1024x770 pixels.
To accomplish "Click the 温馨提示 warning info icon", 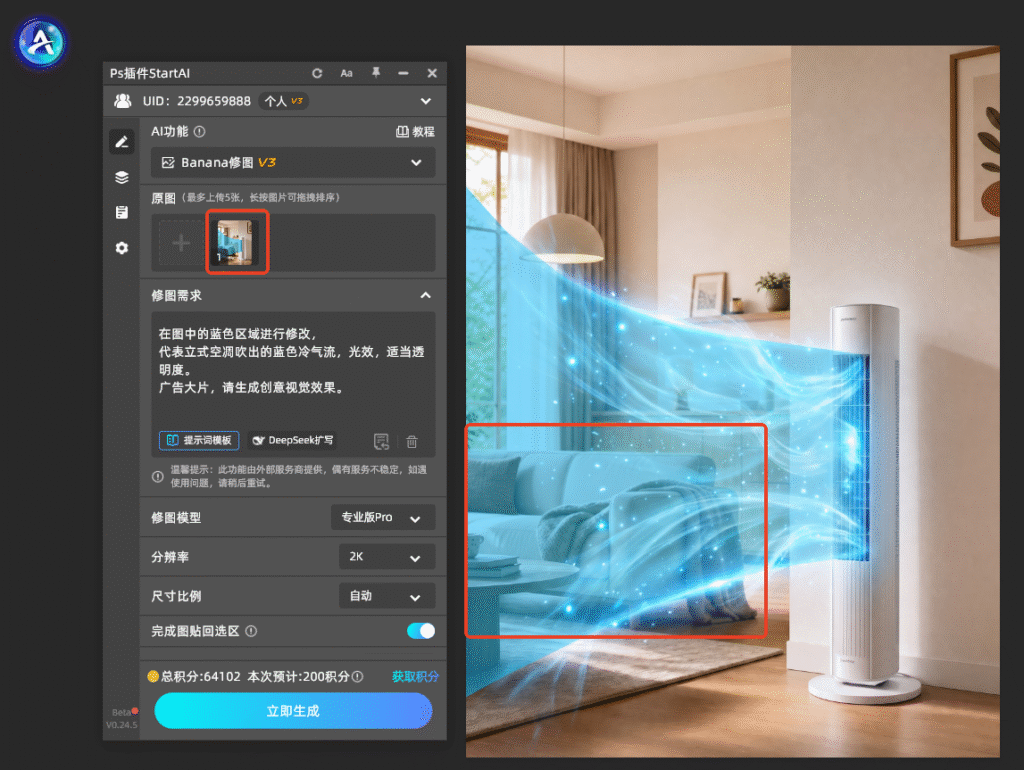I will pos(157,477).
